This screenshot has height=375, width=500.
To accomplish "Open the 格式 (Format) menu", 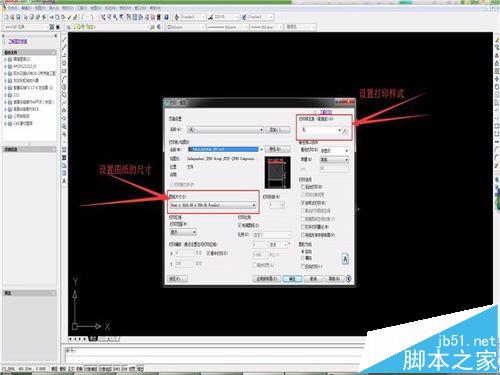I will [68, 8].
